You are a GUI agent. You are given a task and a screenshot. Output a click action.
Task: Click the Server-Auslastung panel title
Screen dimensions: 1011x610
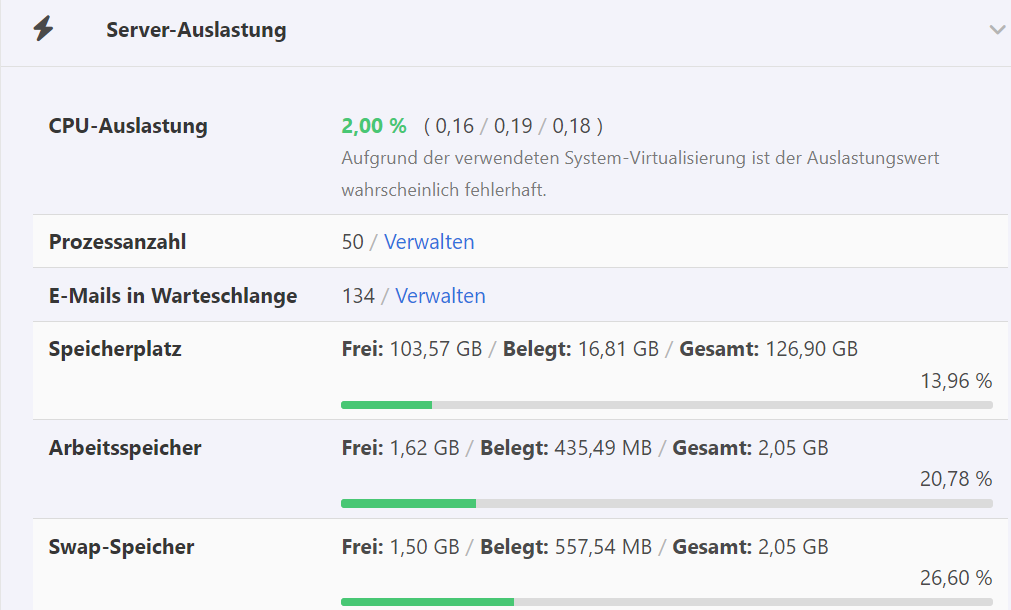click(196, 30)
